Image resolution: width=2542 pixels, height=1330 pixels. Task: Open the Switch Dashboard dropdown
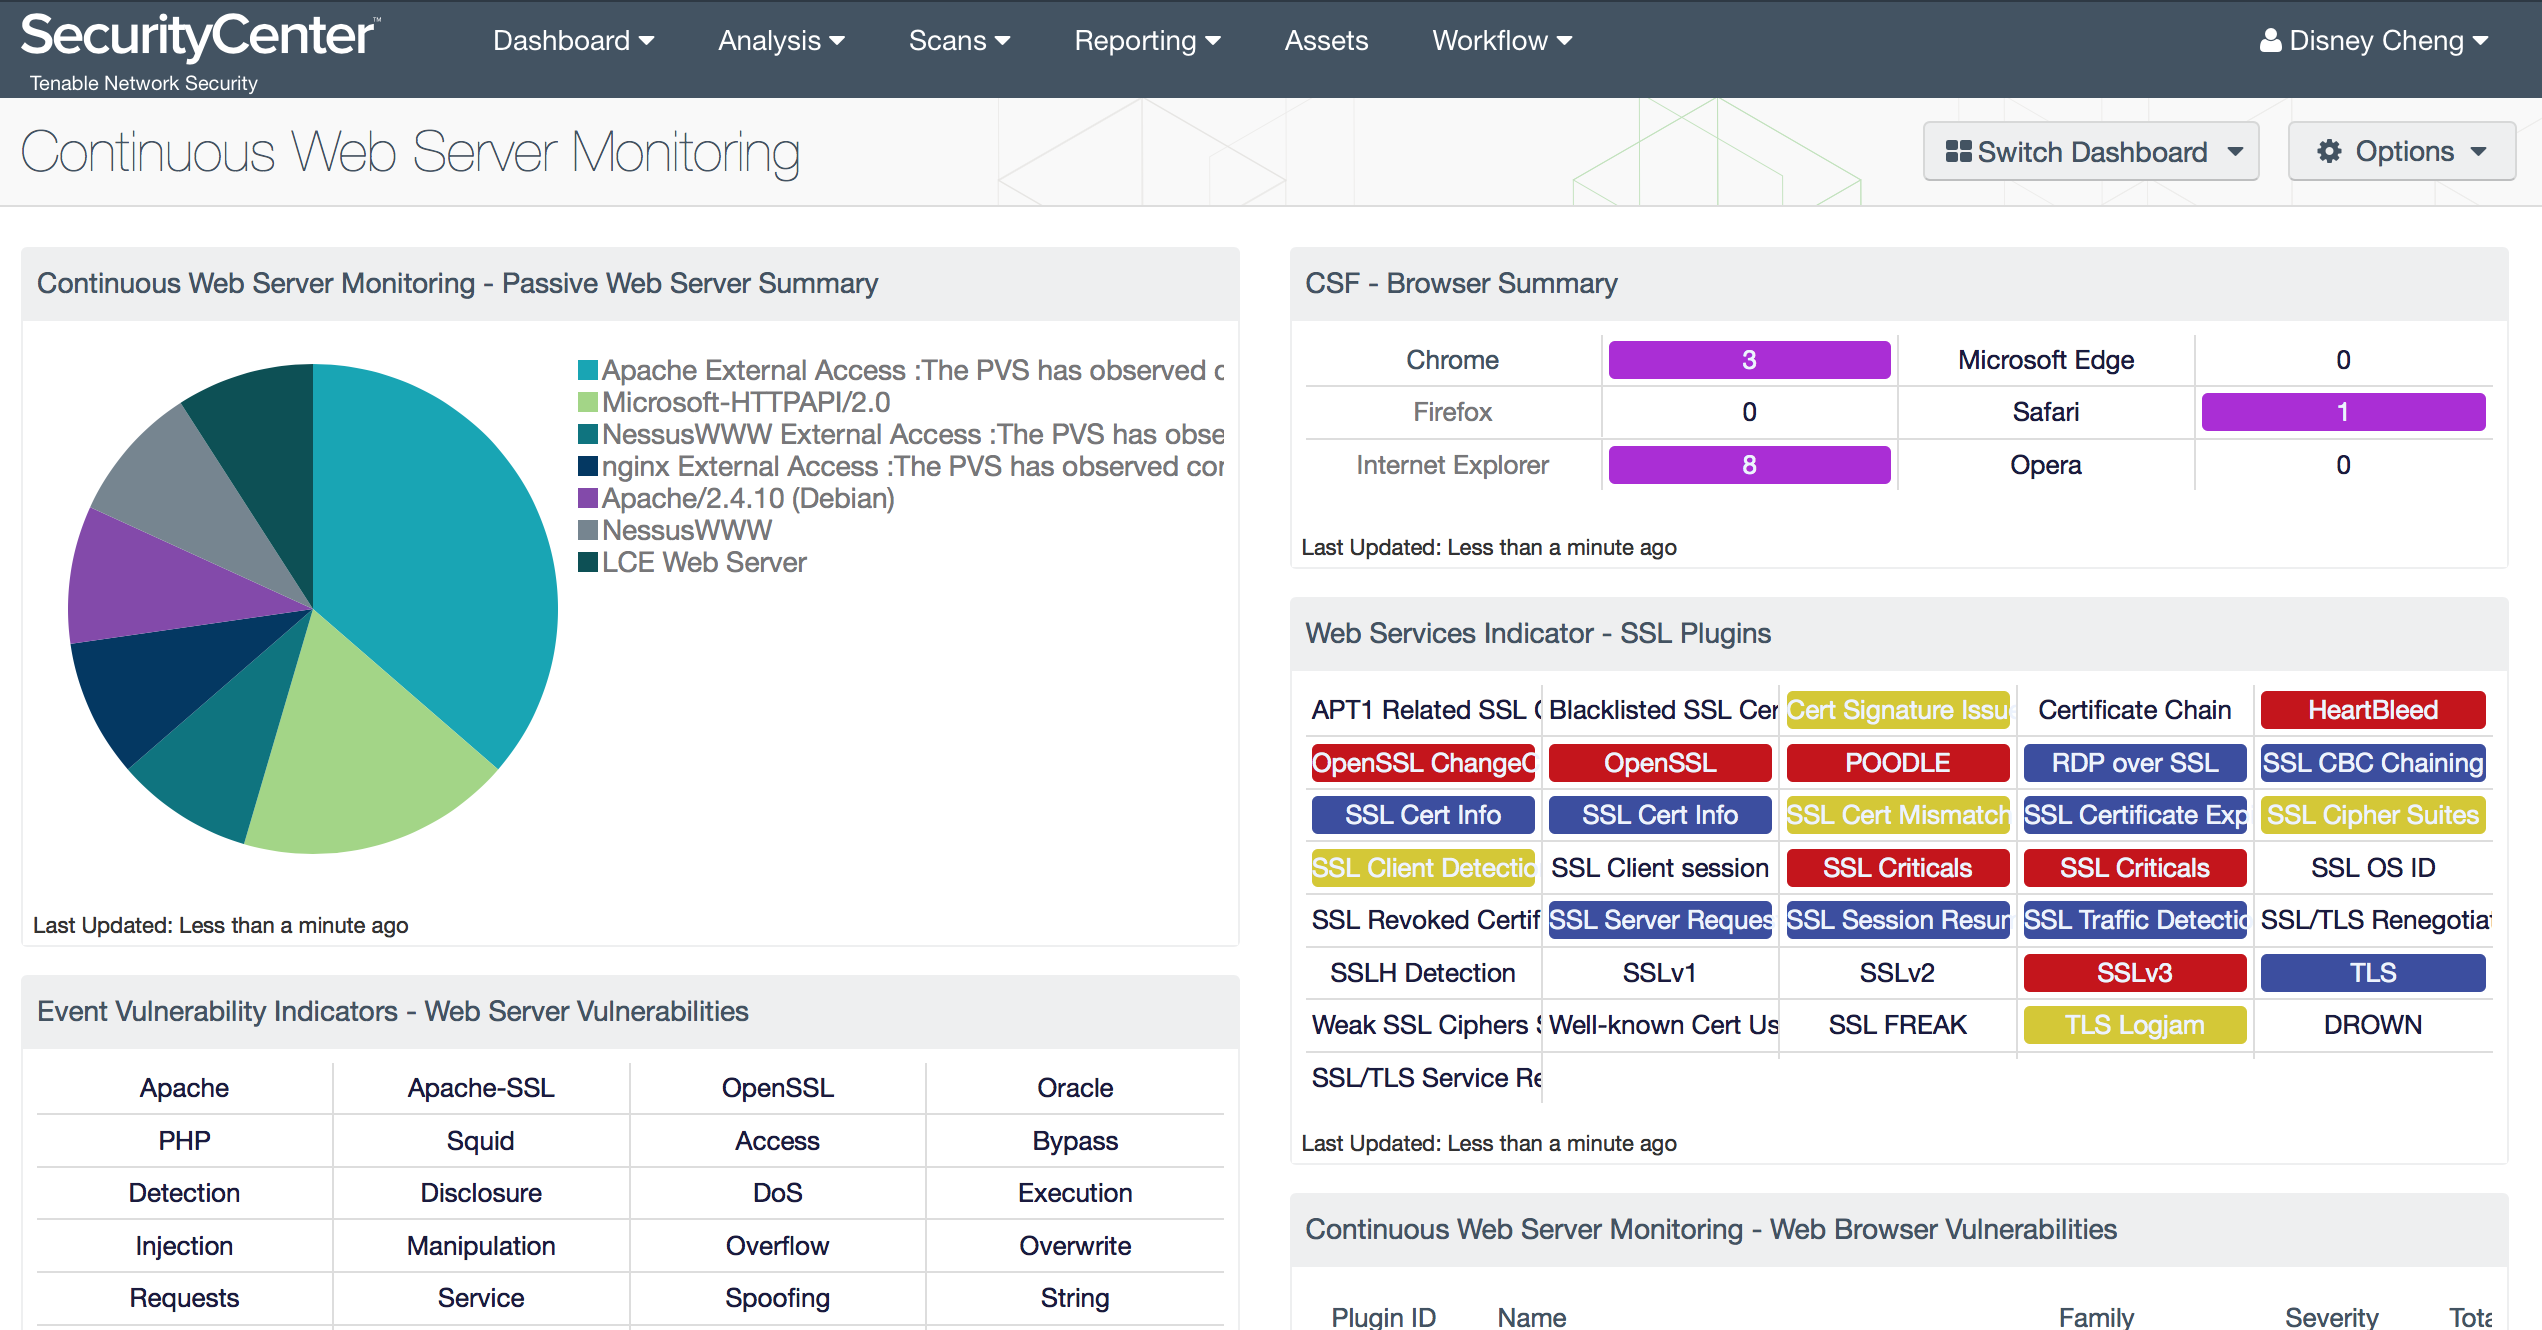[x=2091, y=152]
